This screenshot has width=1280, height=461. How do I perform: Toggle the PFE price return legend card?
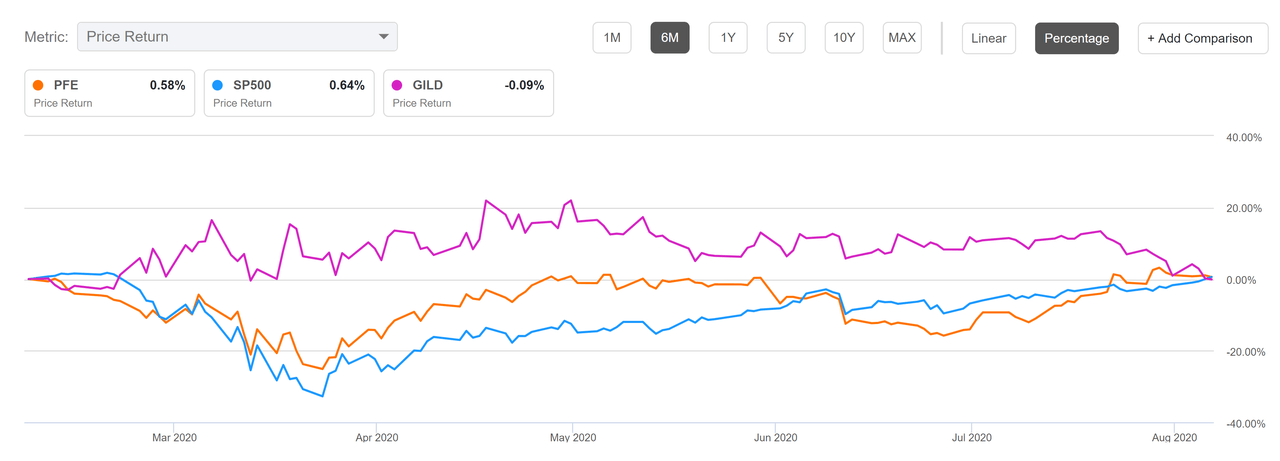click(x=110, y=93)
